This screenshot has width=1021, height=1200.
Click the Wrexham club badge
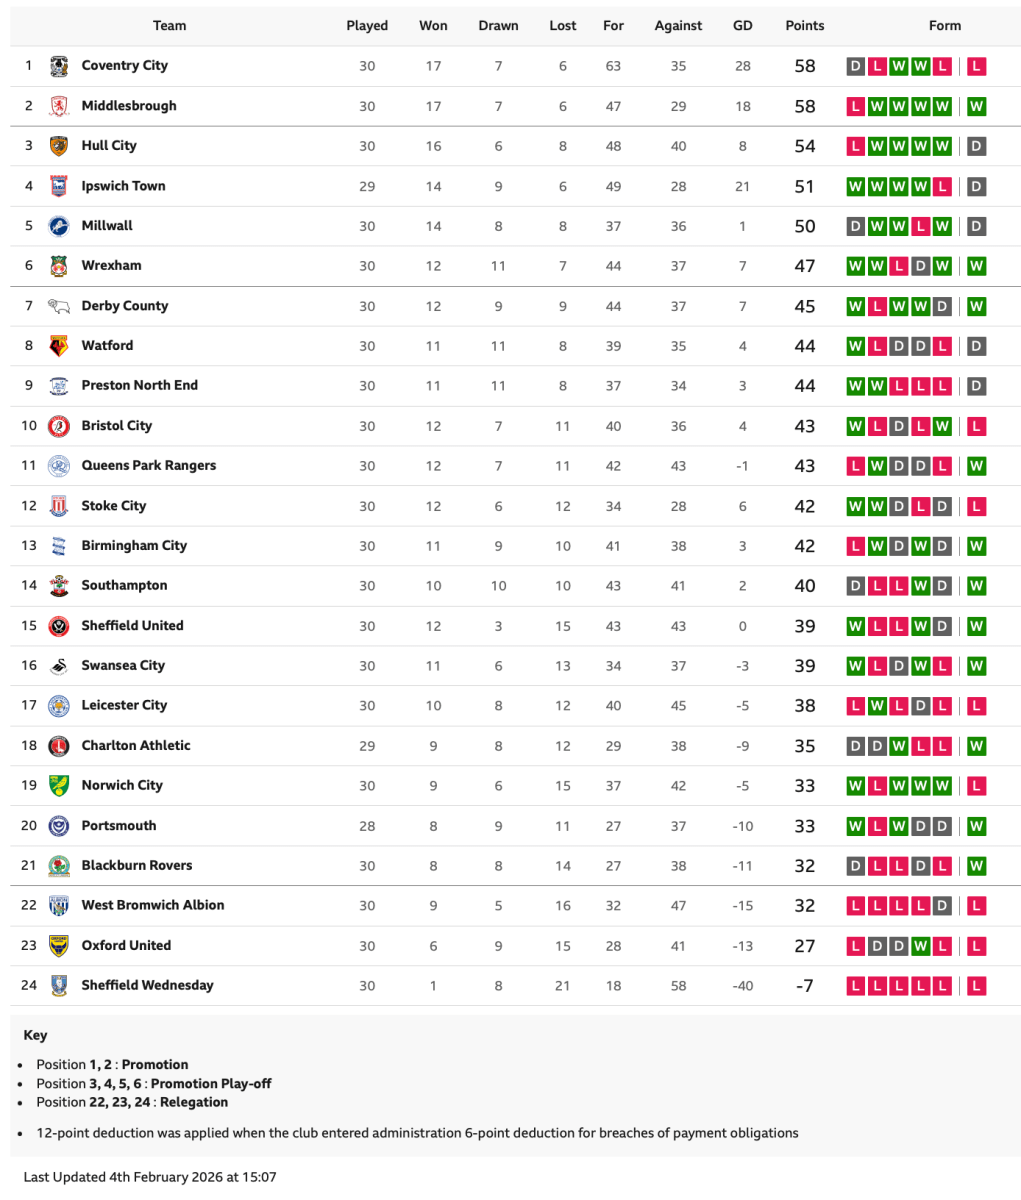click(x=59, y=266)
